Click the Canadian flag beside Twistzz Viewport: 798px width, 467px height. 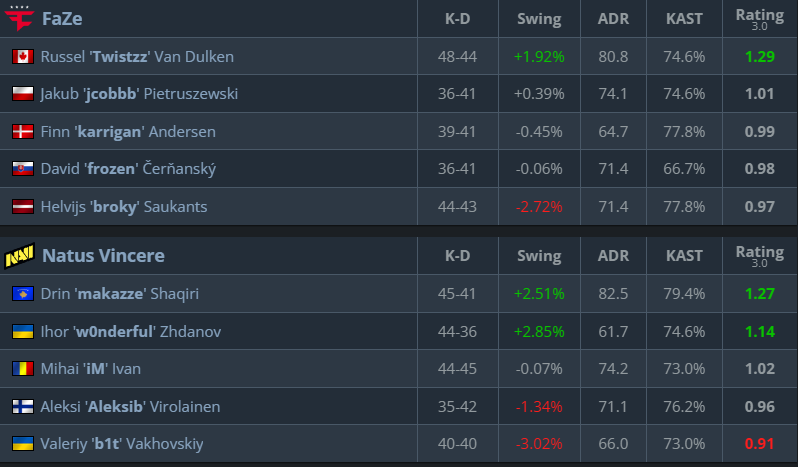tap(22, 57)
